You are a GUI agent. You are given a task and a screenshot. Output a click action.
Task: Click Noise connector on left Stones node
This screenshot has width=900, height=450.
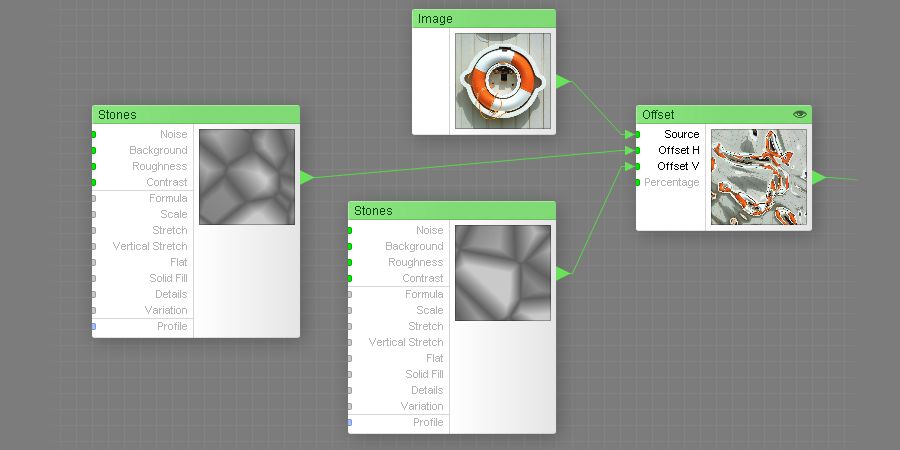[x=94, y=134]
